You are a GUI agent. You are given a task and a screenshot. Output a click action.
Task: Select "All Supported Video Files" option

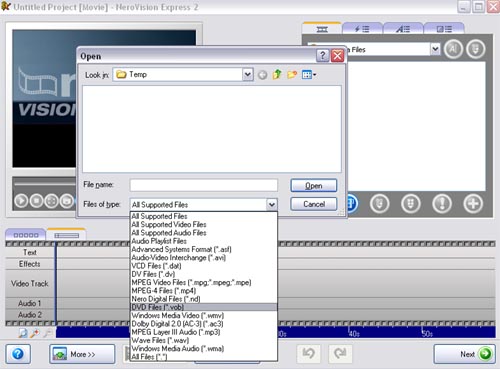click(x=204, y=225)
